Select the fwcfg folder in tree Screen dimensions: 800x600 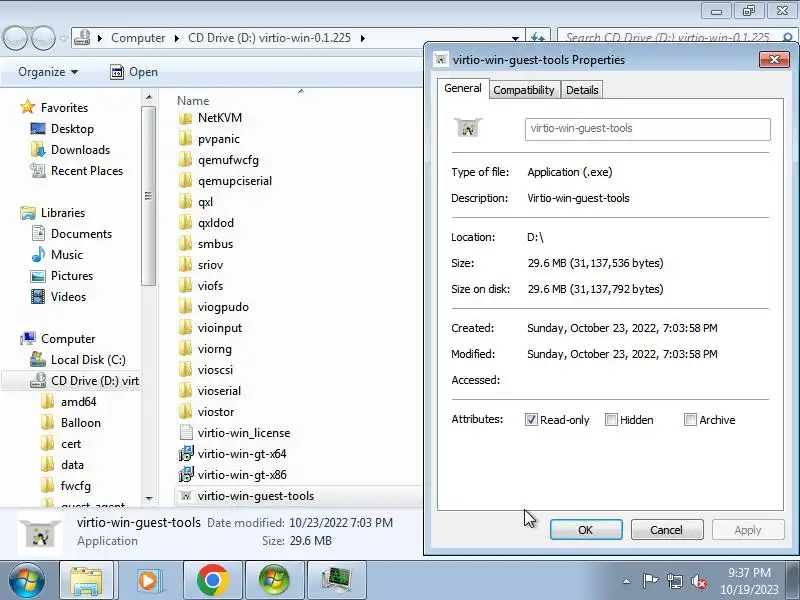(x=76, y=486)
